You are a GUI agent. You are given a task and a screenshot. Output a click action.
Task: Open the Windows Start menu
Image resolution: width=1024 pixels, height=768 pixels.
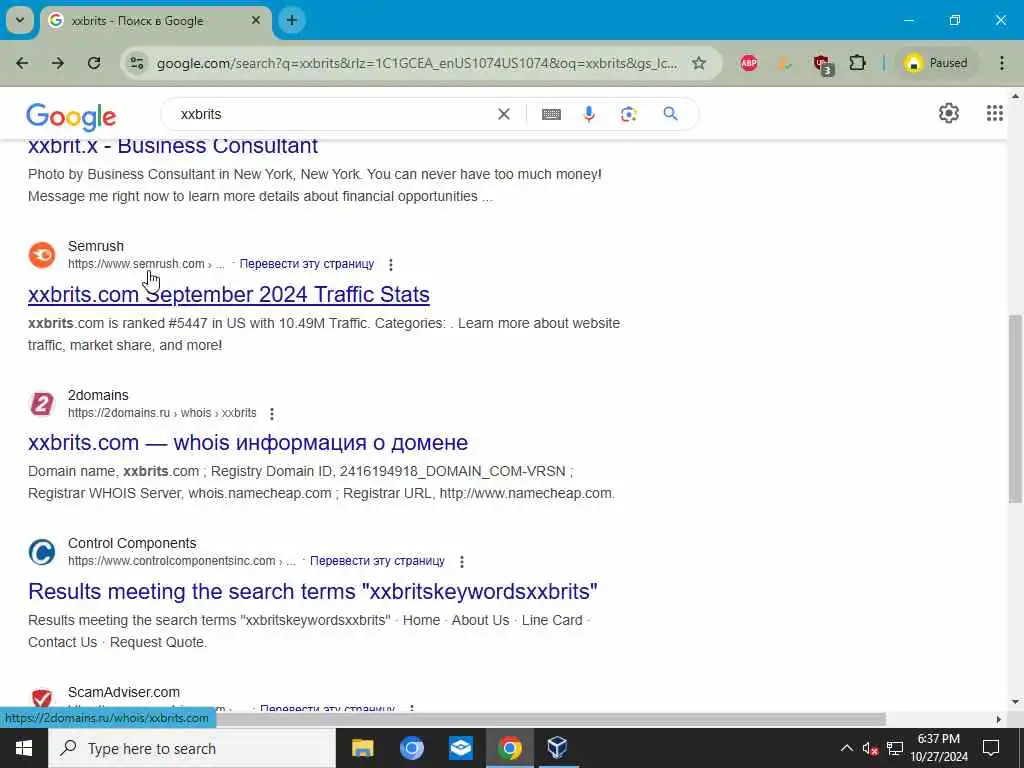coord(24,748)
